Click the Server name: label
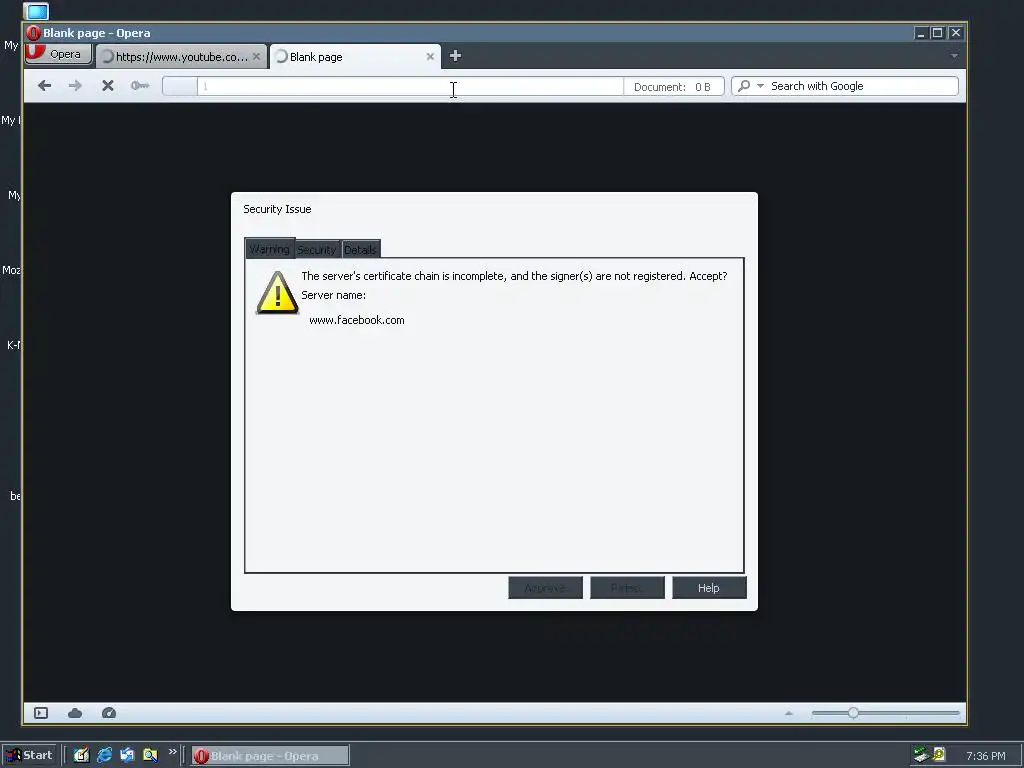This screenshot has width=1024, height=768. [x=334, y=295]
